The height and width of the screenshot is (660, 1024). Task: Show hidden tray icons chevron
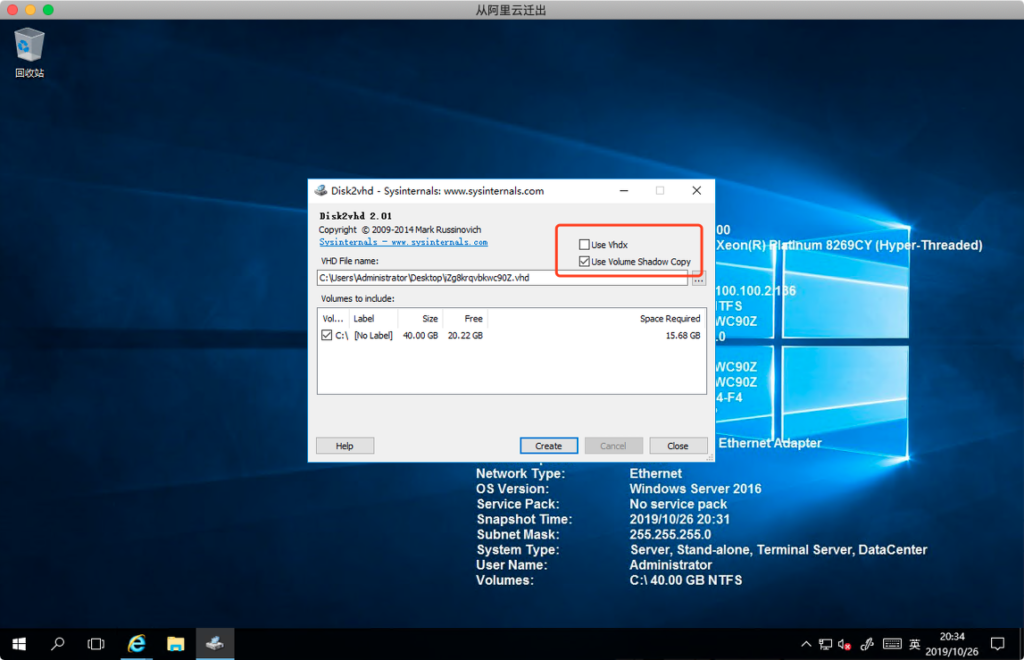[x=806, y=643]
